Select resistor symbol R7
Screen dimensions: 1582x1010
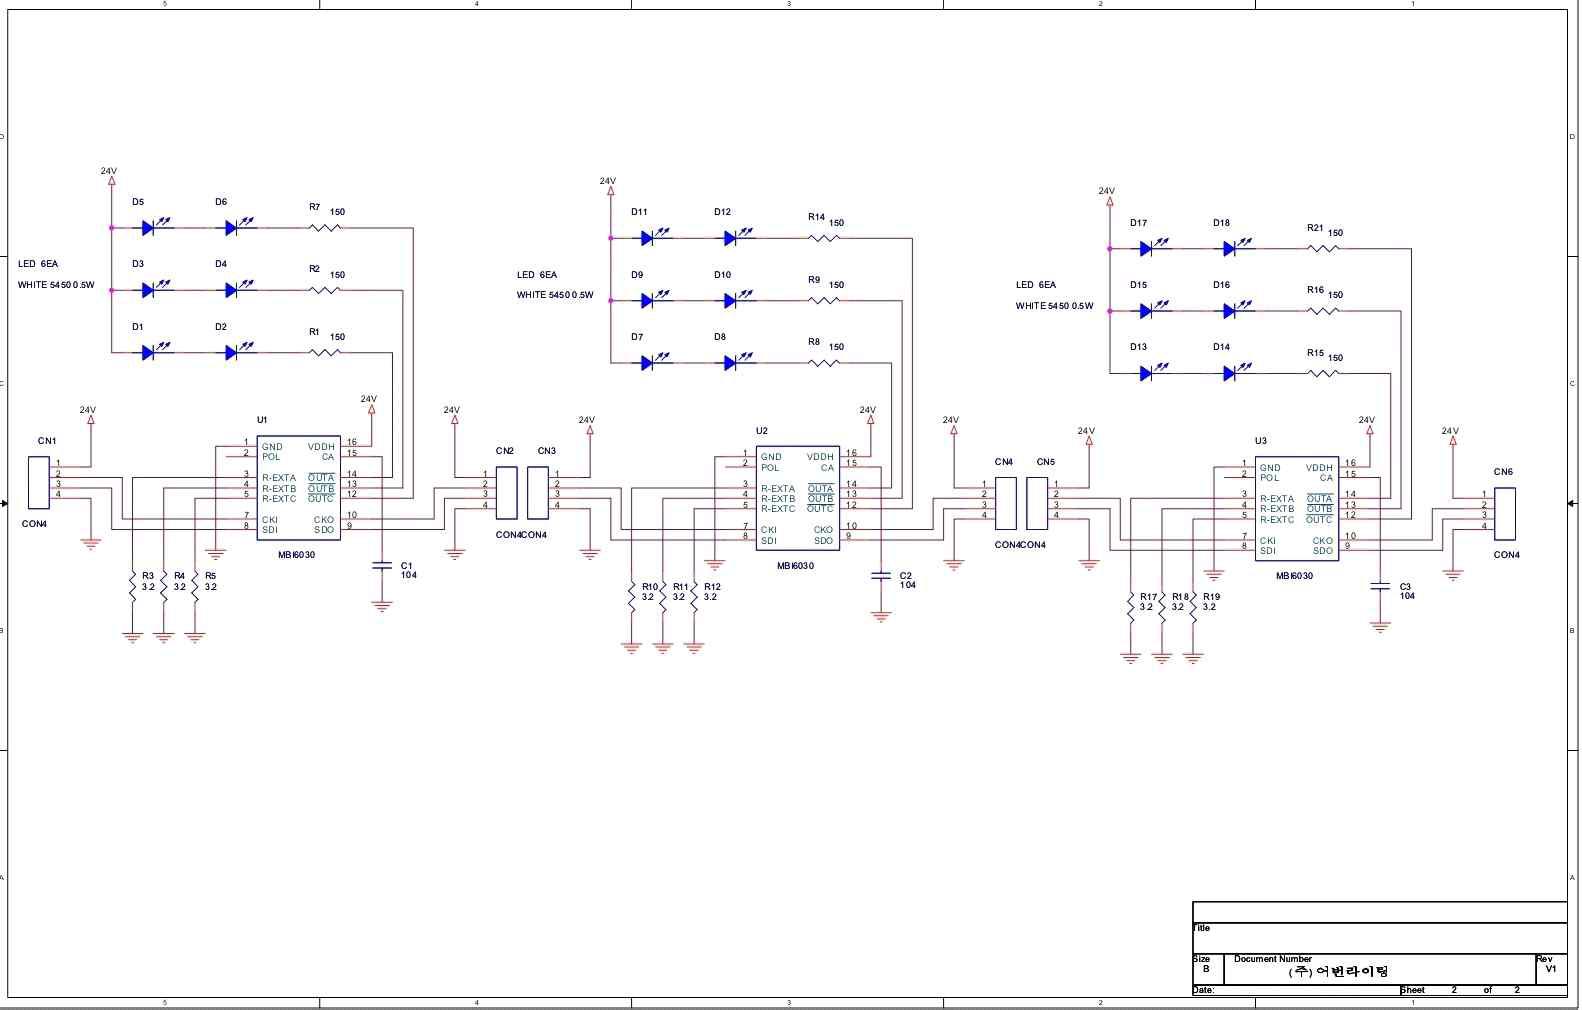pos(325,228)
